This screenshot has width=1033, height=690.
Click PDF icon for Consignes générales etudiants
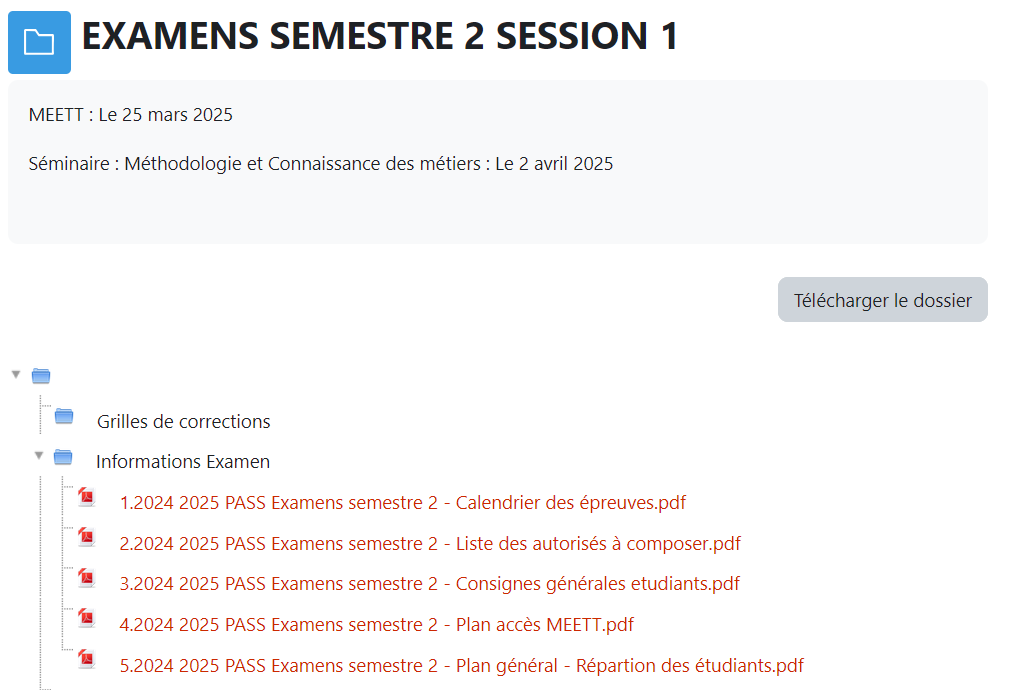[87, 578]
